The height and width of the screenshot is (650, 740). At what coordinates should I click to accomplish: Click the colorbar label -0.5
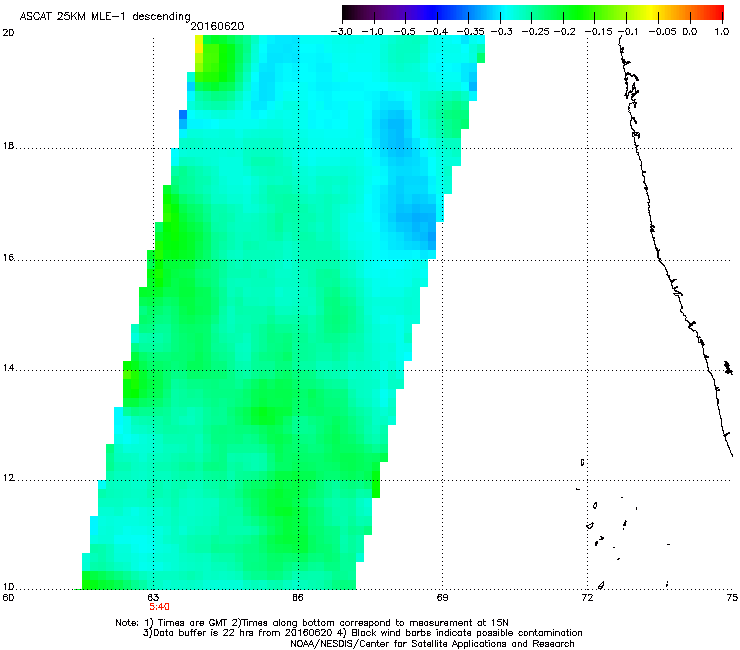(404, 32)
